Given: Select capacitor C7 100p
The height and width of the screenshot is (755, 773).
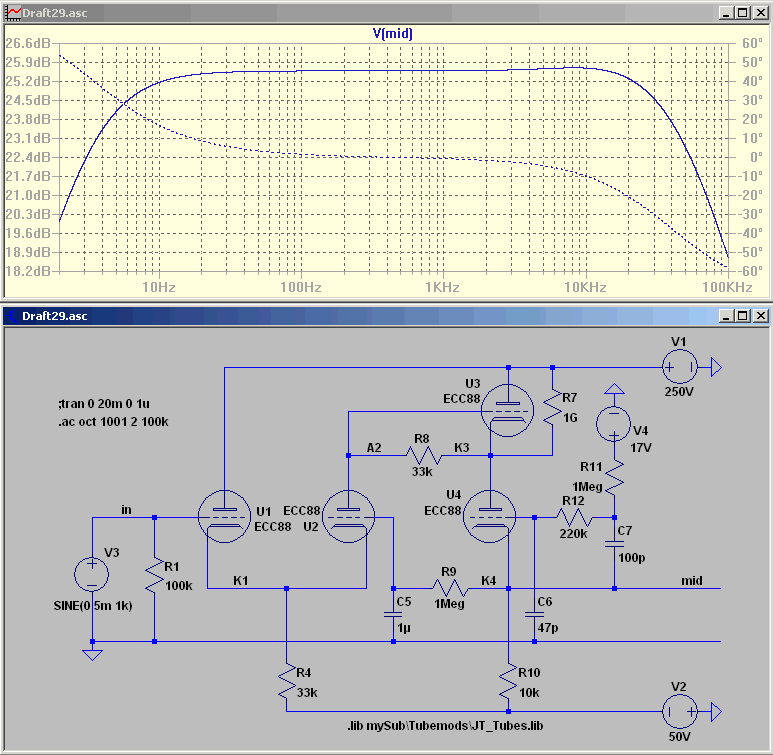Looking at the screenshot, I should (614, 543).
